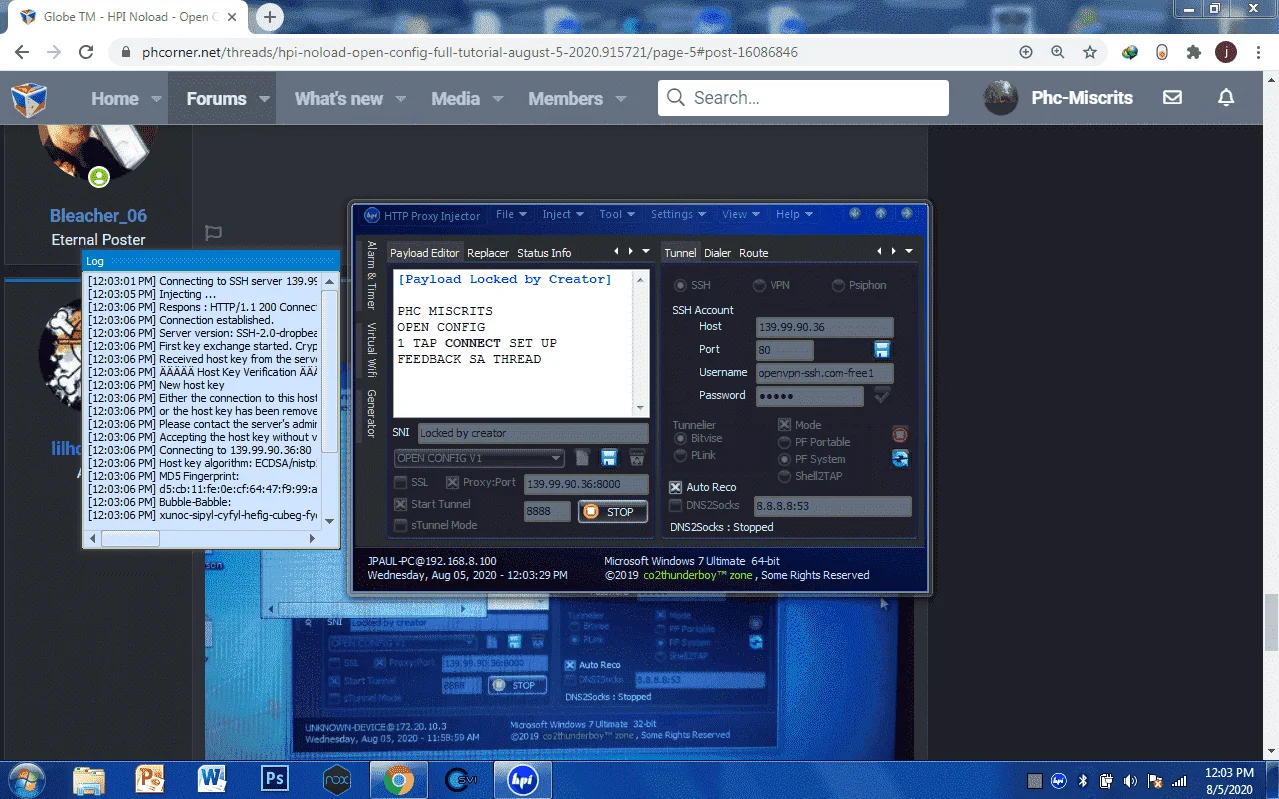Screen dimensions: 1279x799
Task: Open Photoshop from the taskbar
Action: coord(274,779)
